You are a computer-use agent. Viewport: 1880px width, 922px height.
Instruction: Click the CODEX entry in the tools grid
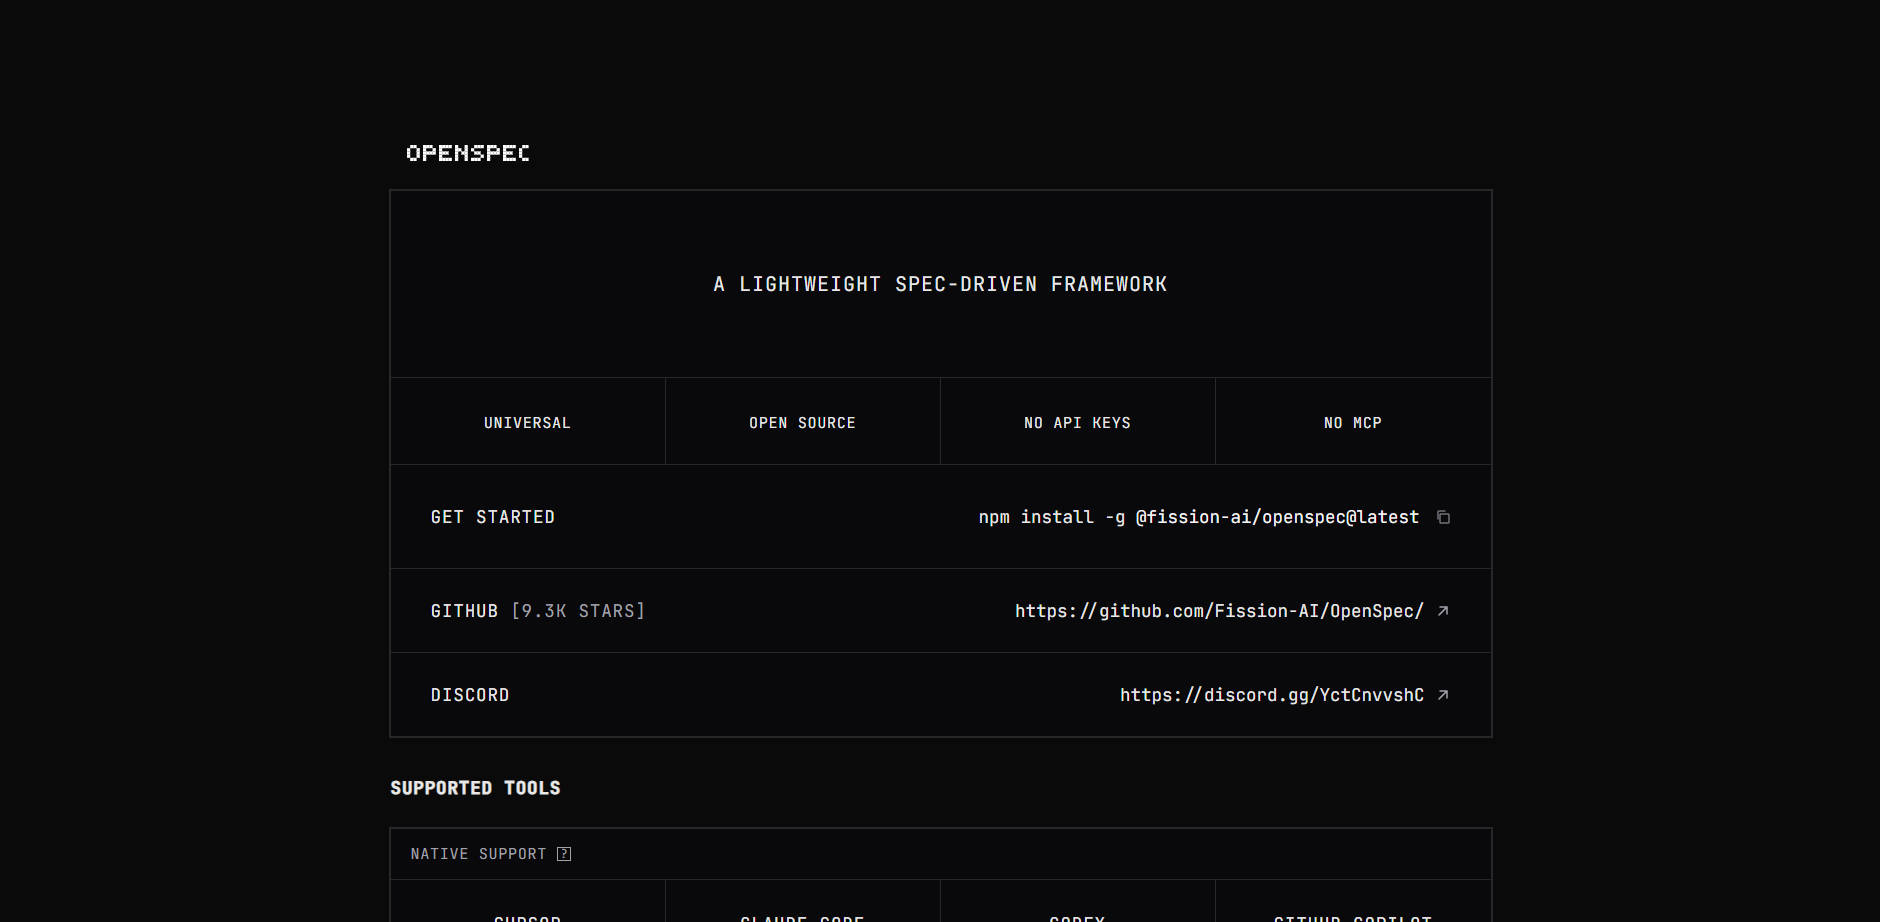(1077, 915)
